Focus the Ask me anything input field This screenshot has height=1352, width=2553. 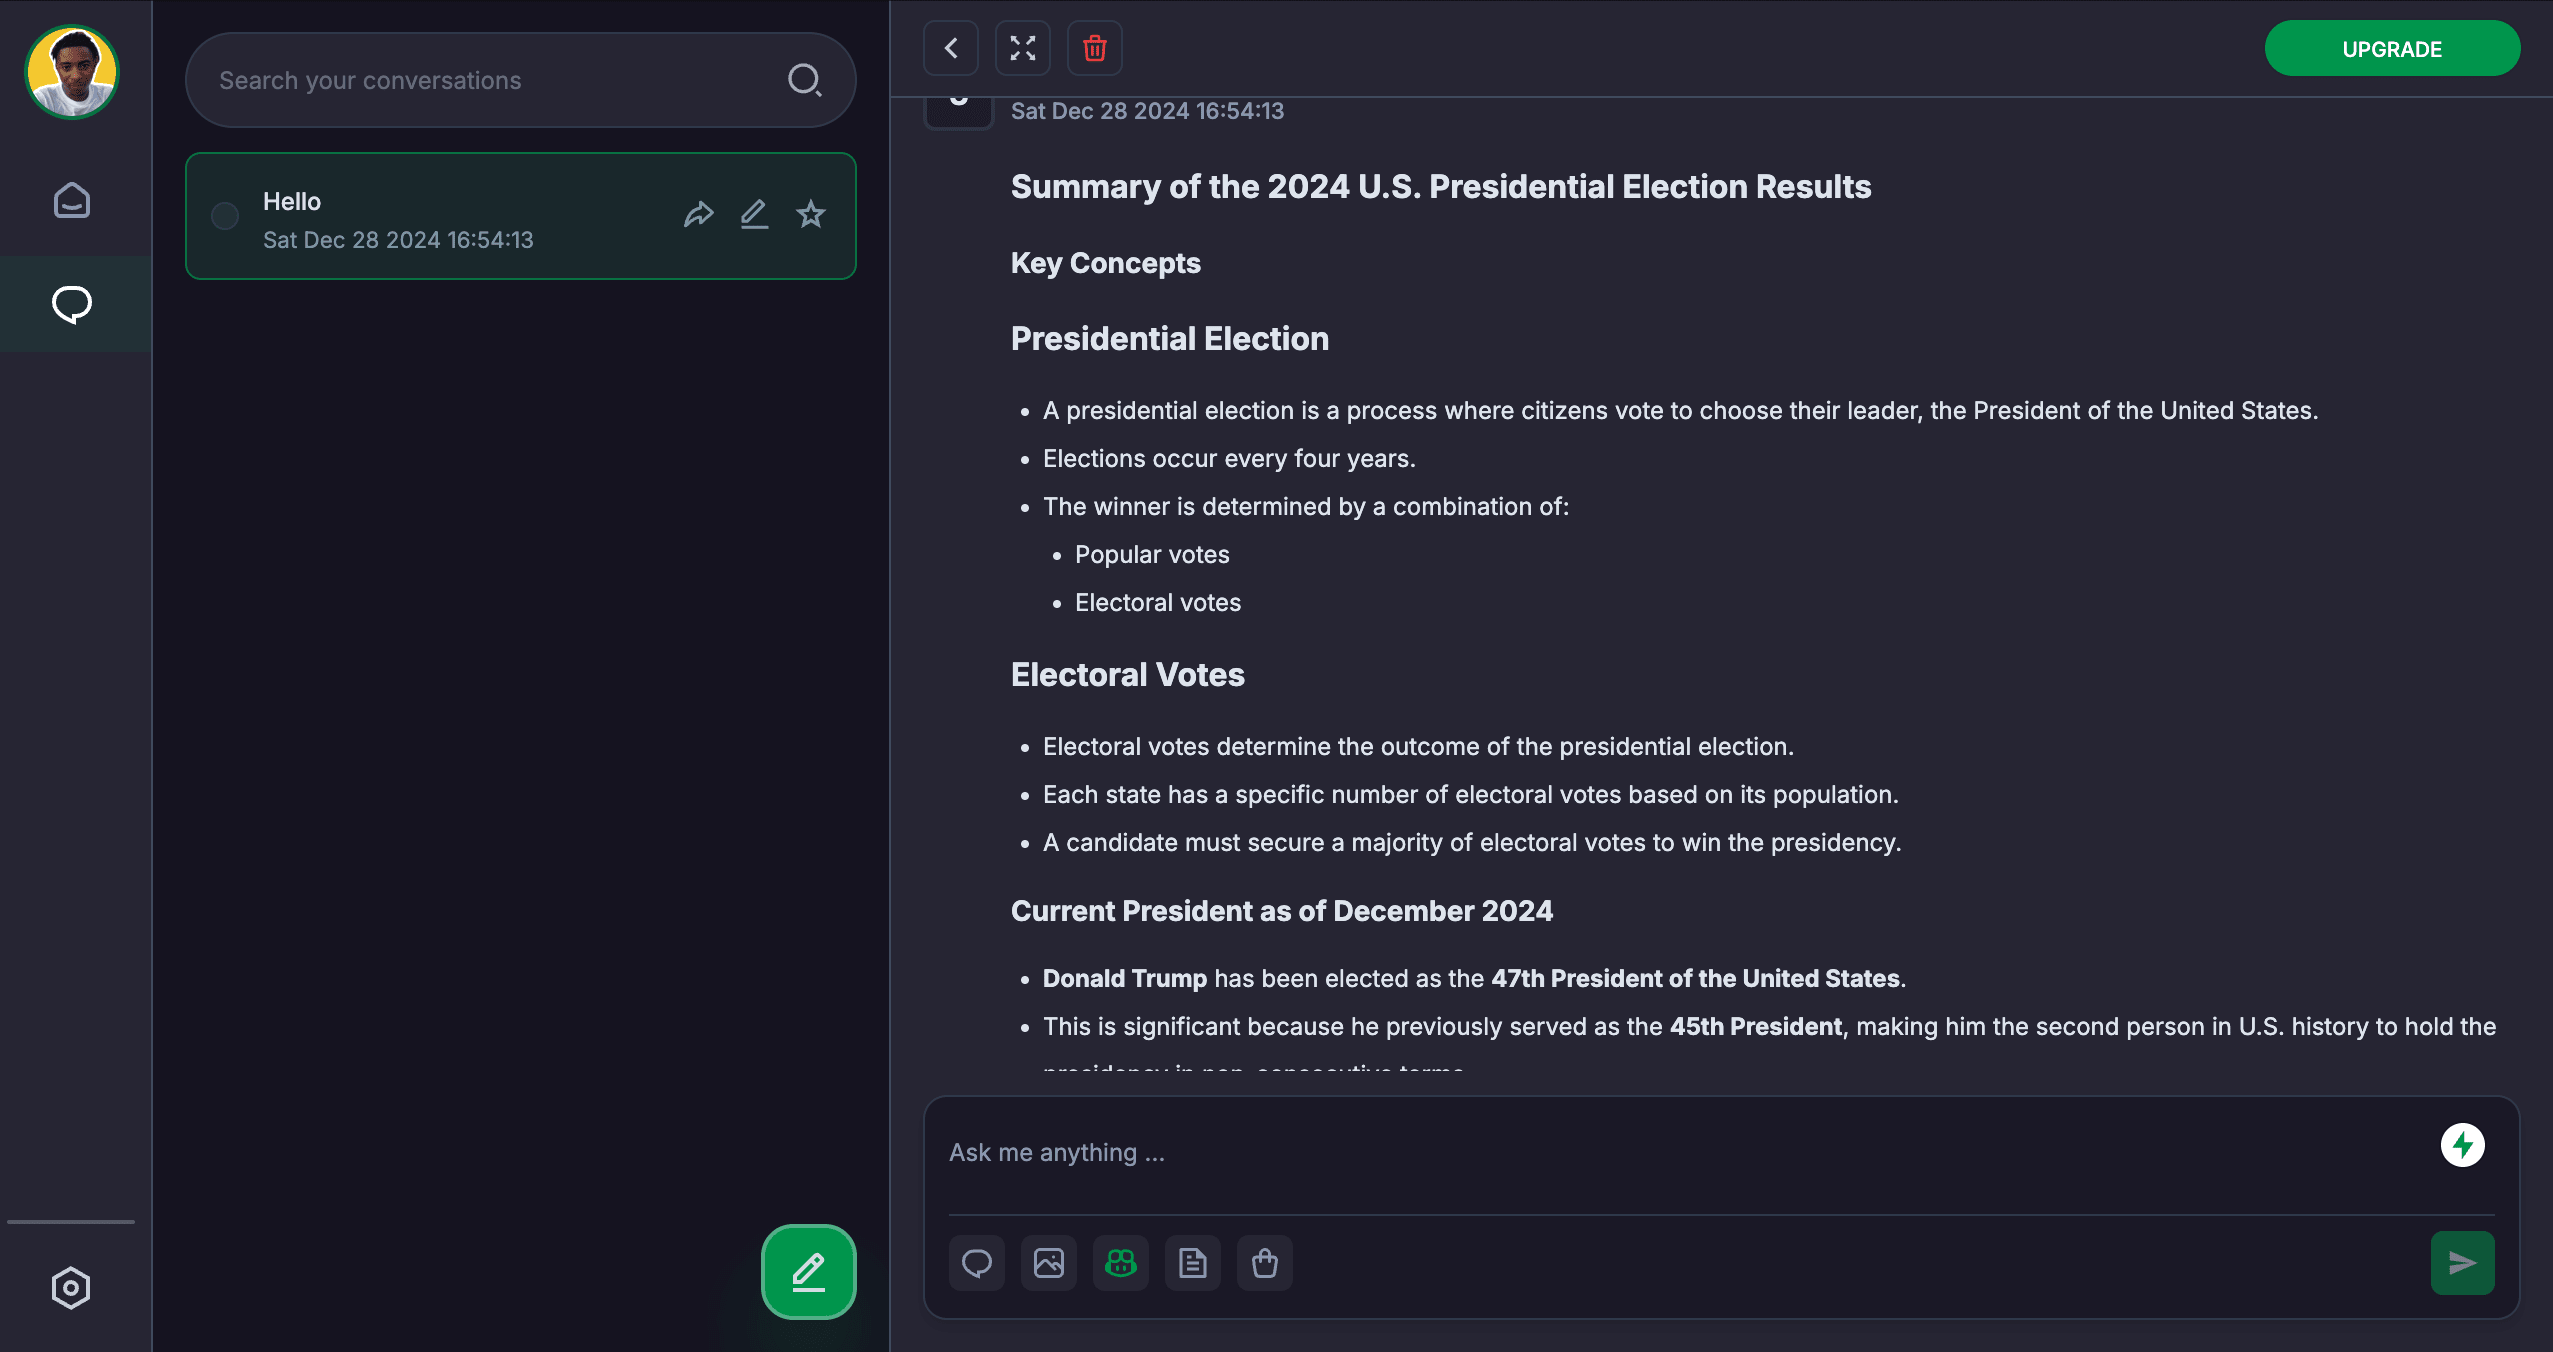coord(1680,1153)
